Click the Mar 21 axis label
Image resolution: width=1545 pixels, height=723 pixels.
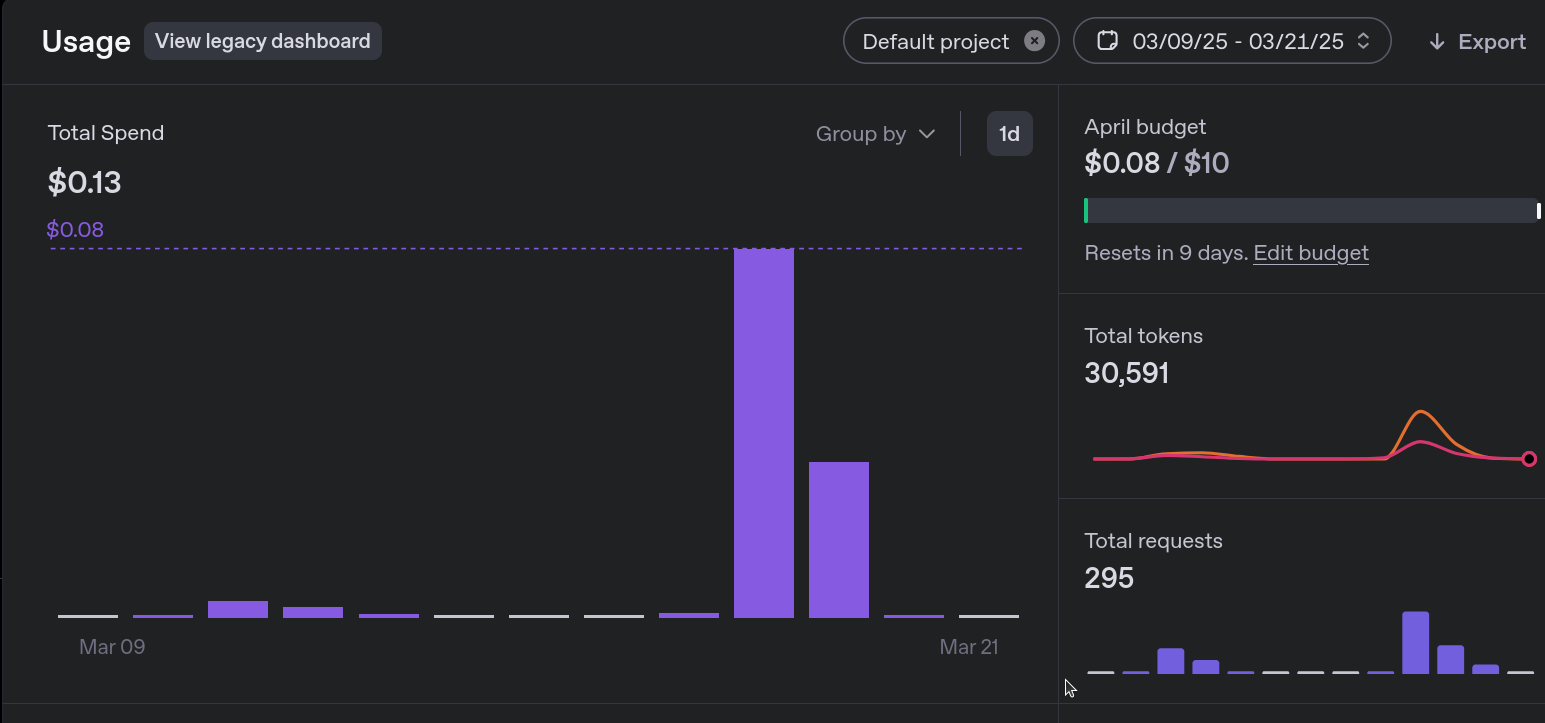click(968, 647)
